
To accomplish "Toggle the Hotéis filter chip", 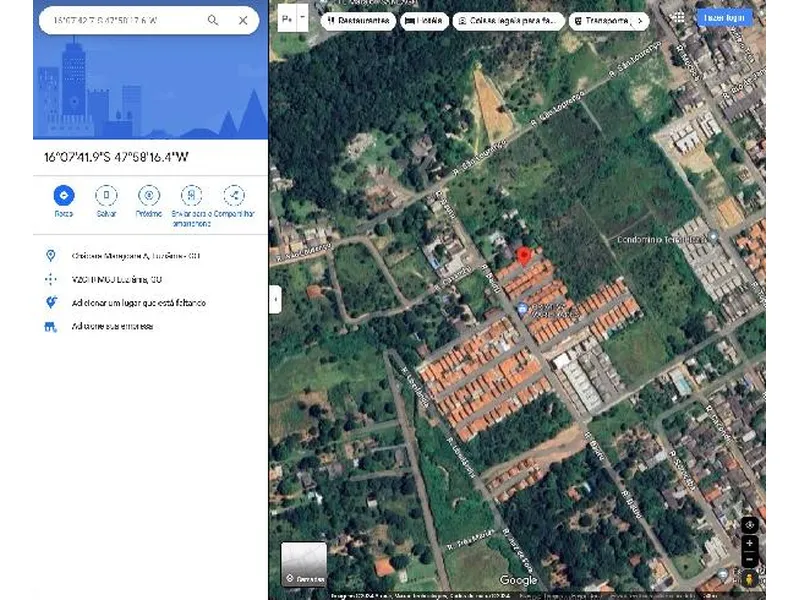I will [x=422, y=19].
